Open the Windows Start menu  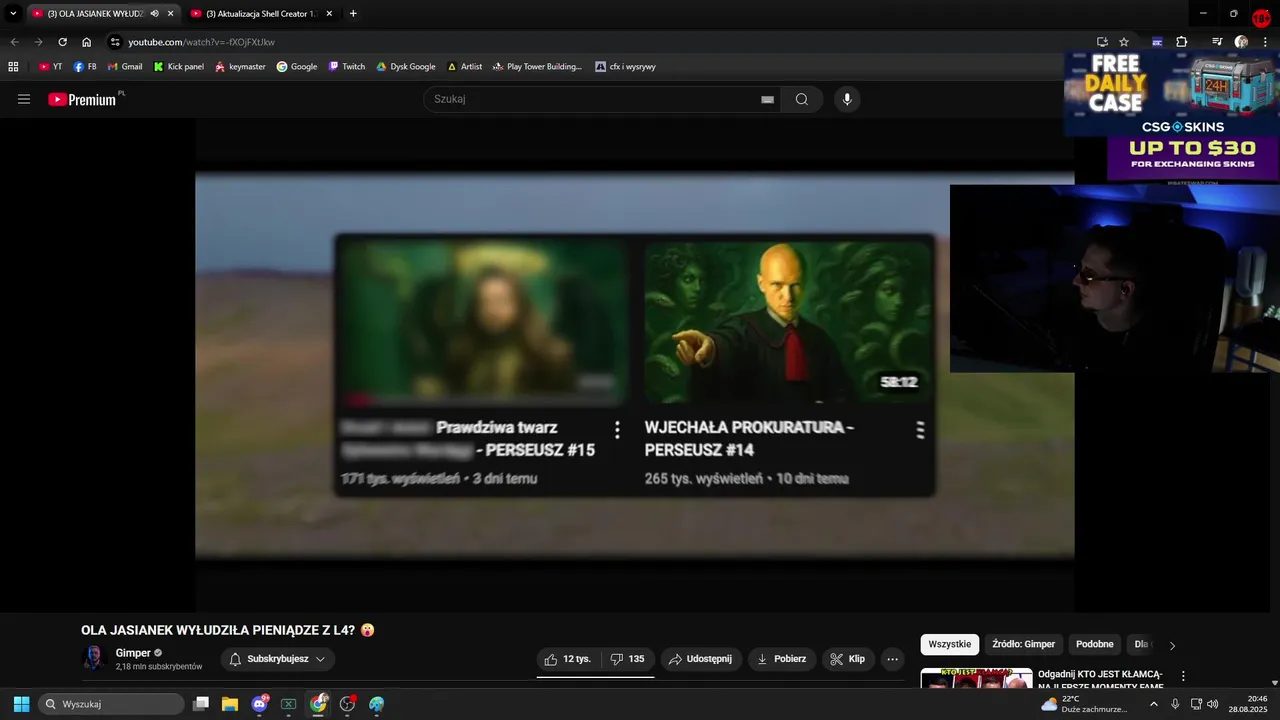(x=21, y=704)
